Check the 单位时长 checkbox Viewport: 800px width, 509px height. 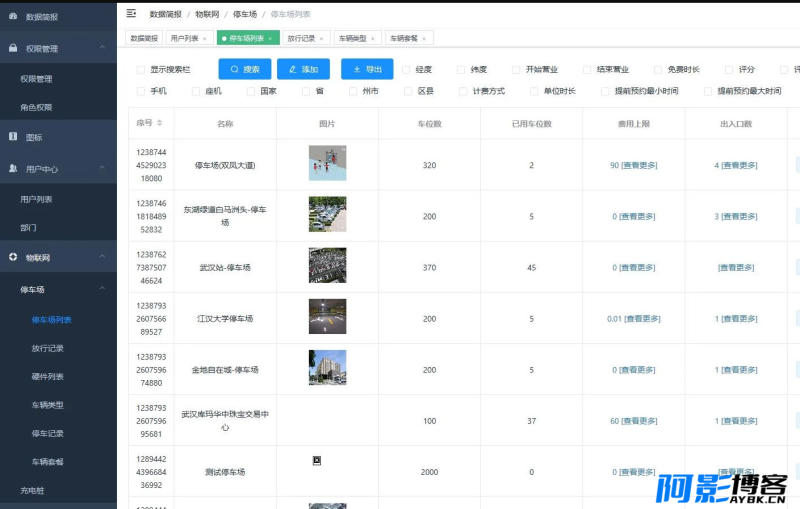(x=534, y=91)
